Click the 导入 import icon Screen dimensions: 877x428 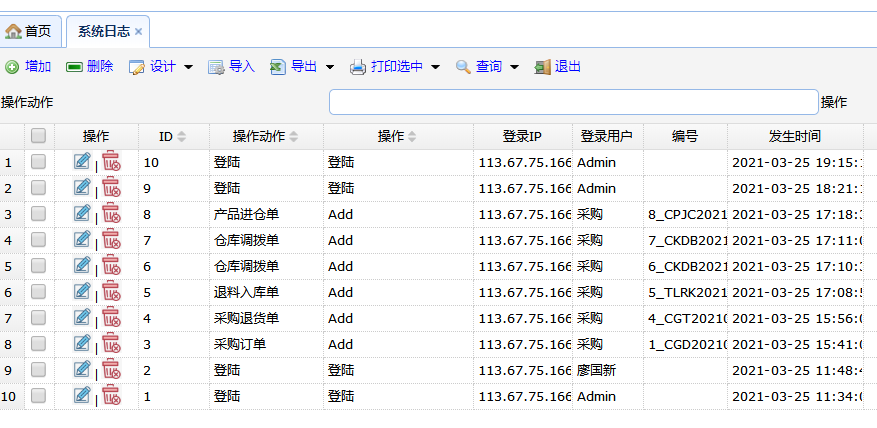click(216, 67)
